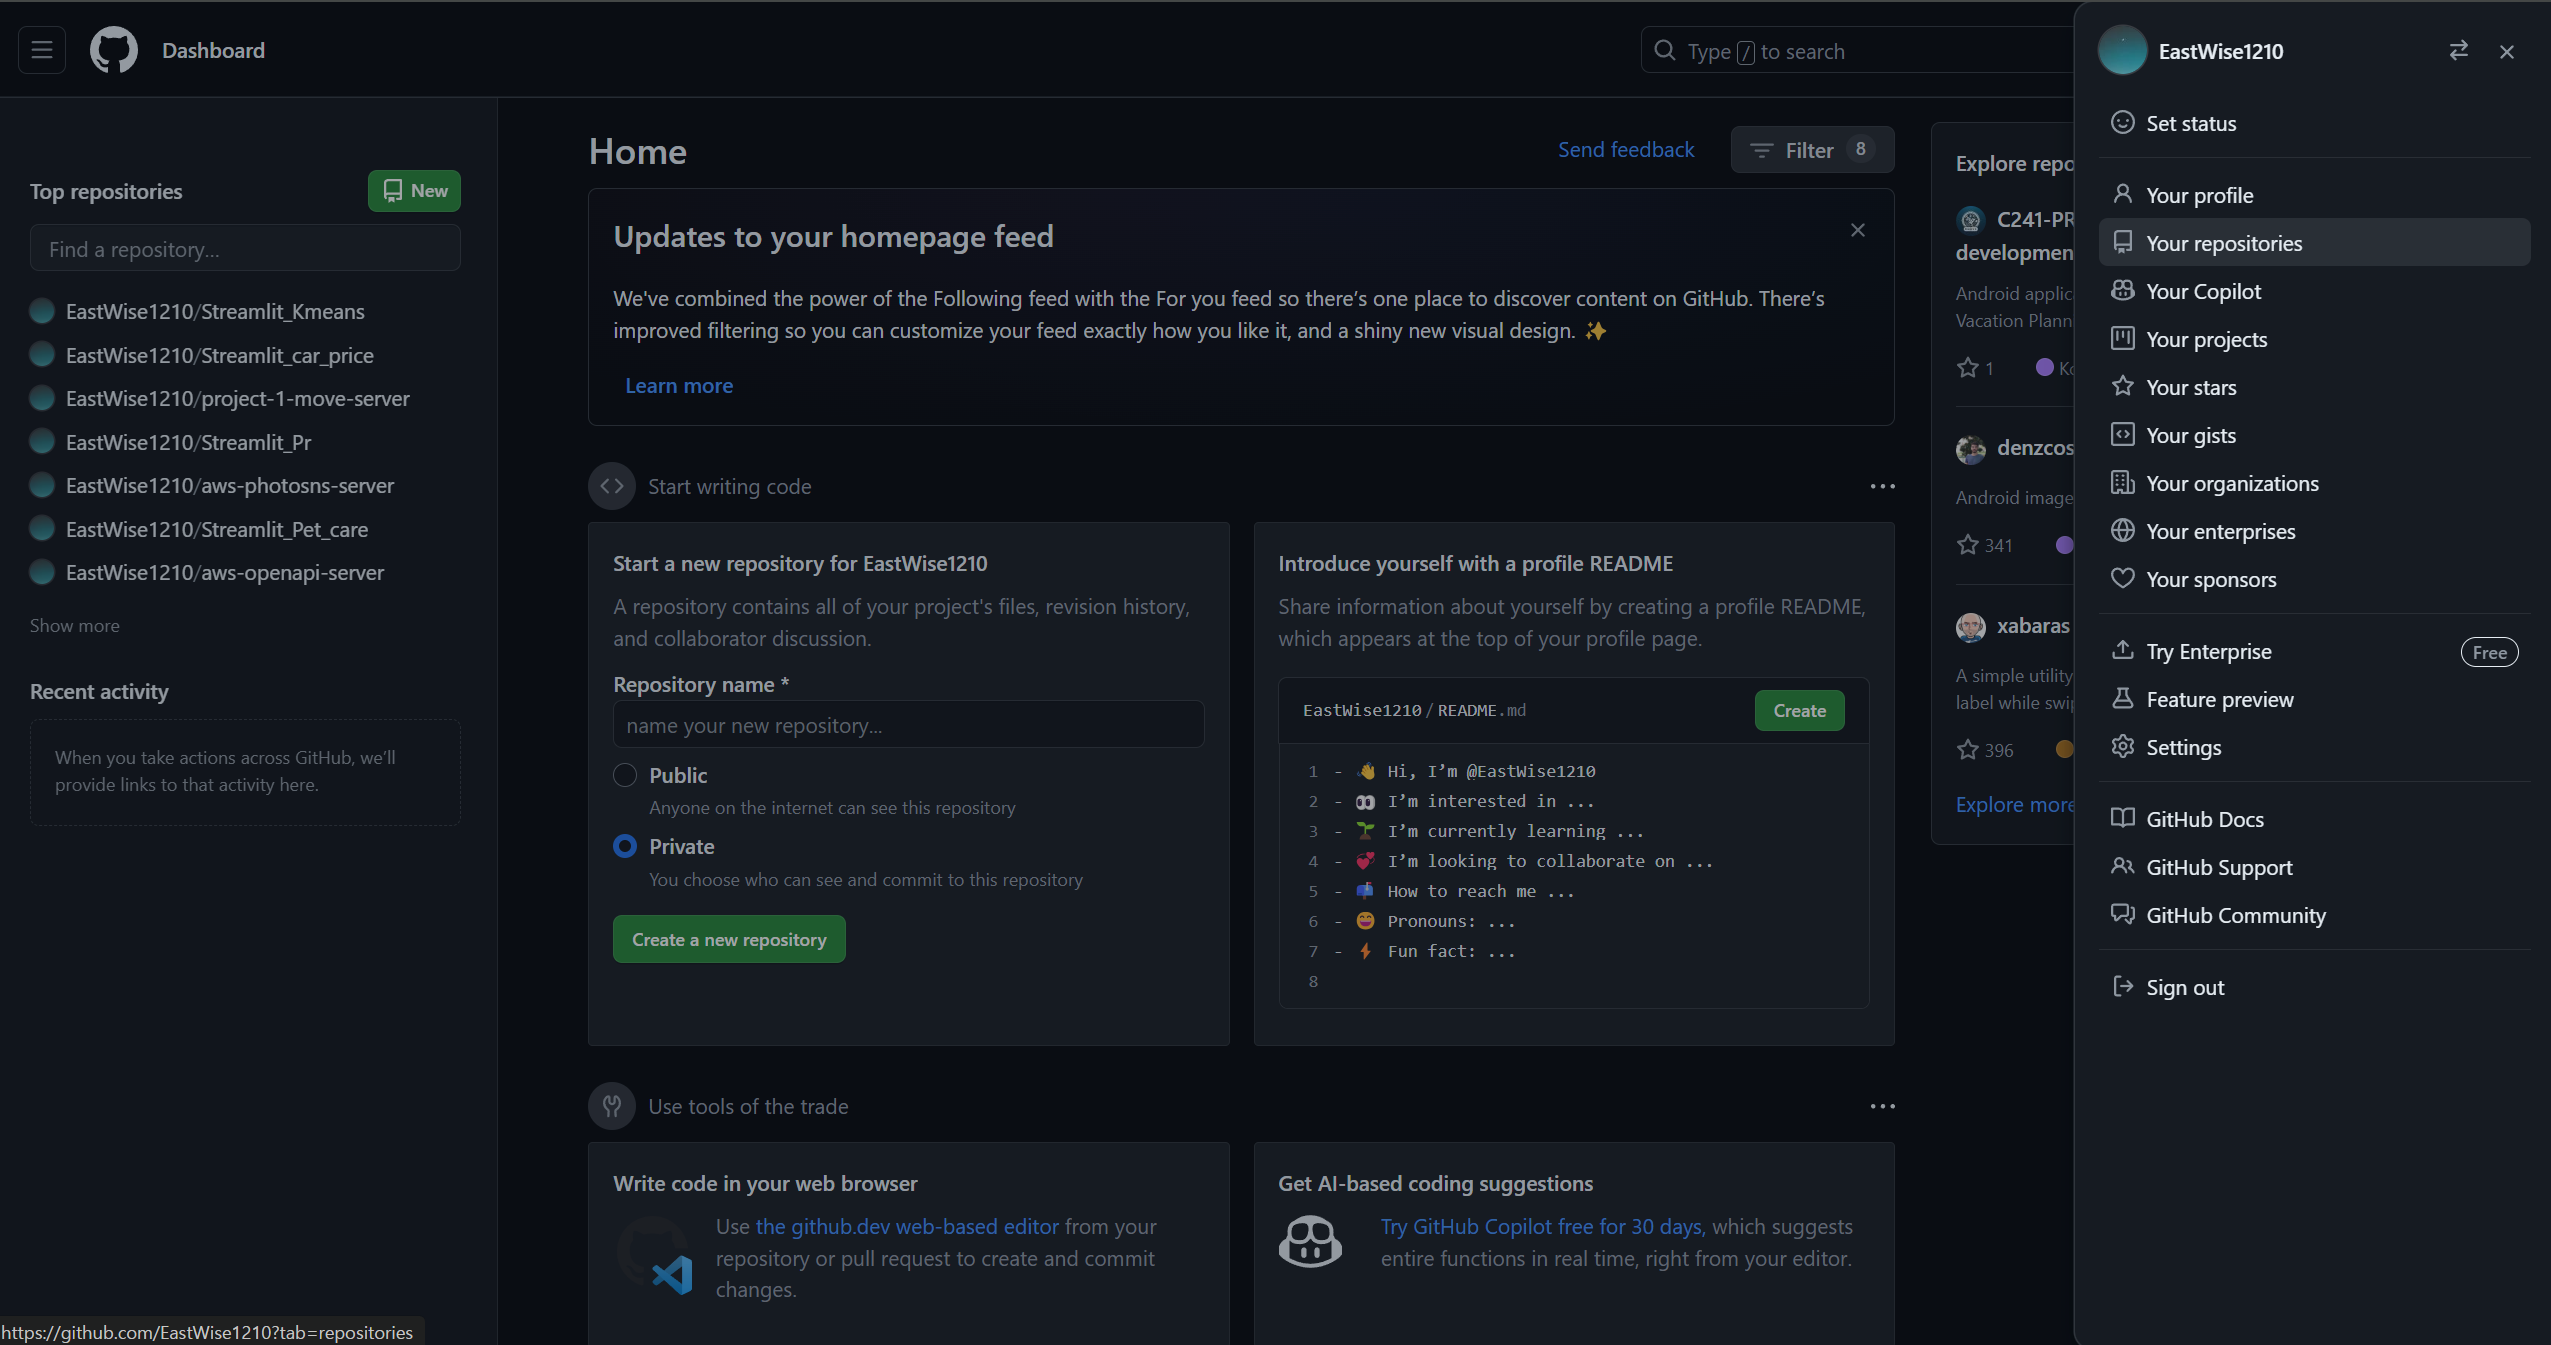Viewport: 2551px width, 1345px height.
Task: Open Your repositories menu item
Action: tap(2314, 243)
